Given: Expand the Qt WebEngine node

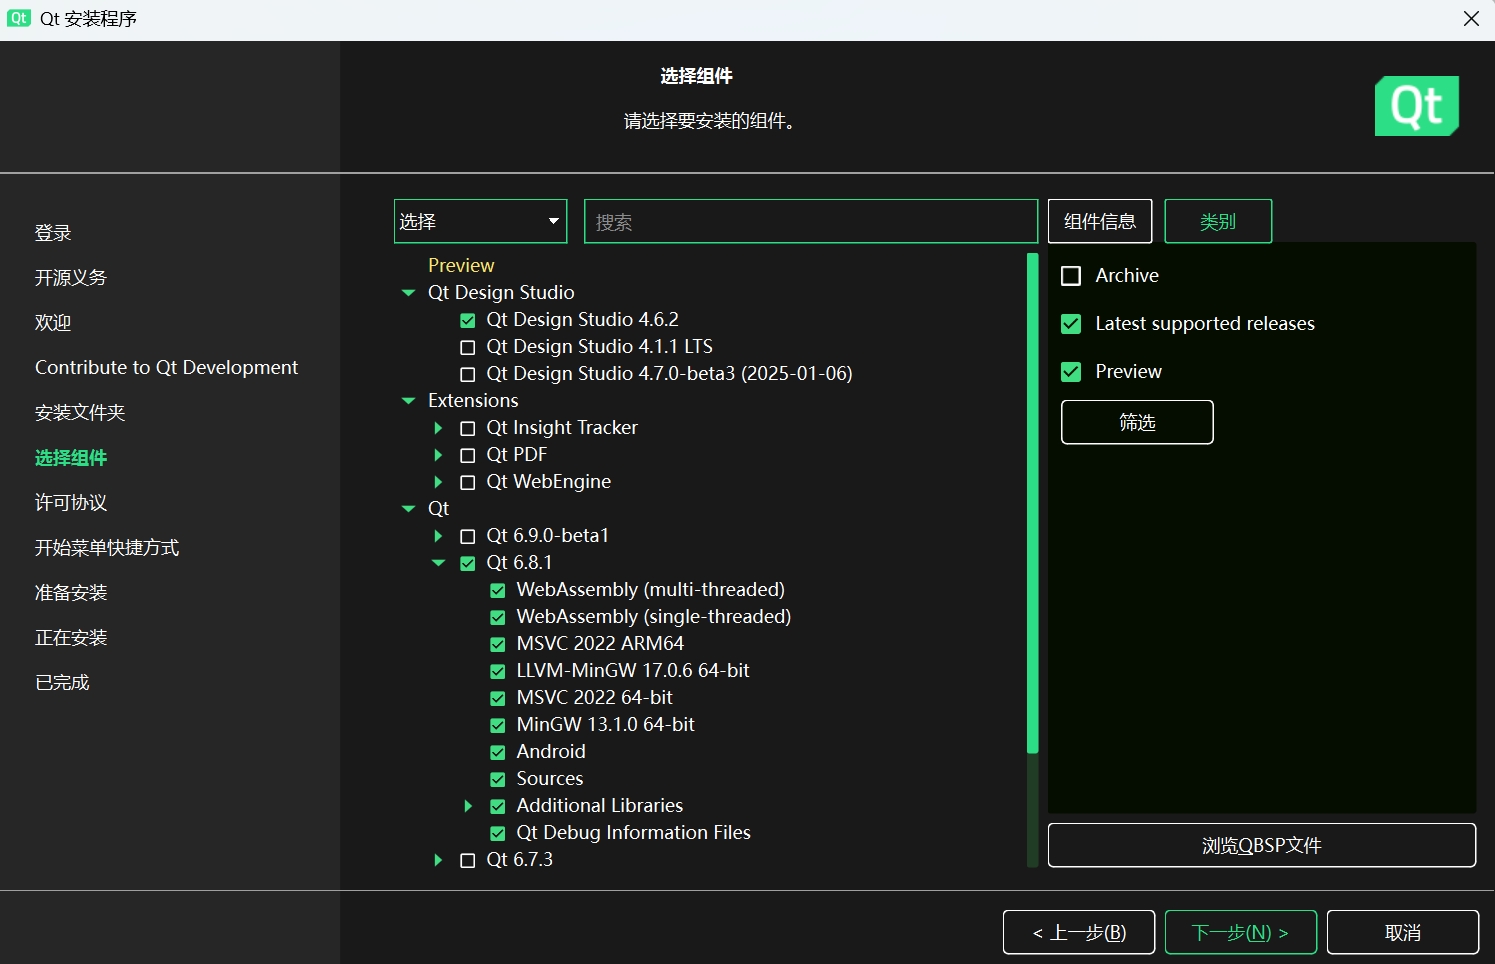Looking at the screenshot, I should 438,482.
